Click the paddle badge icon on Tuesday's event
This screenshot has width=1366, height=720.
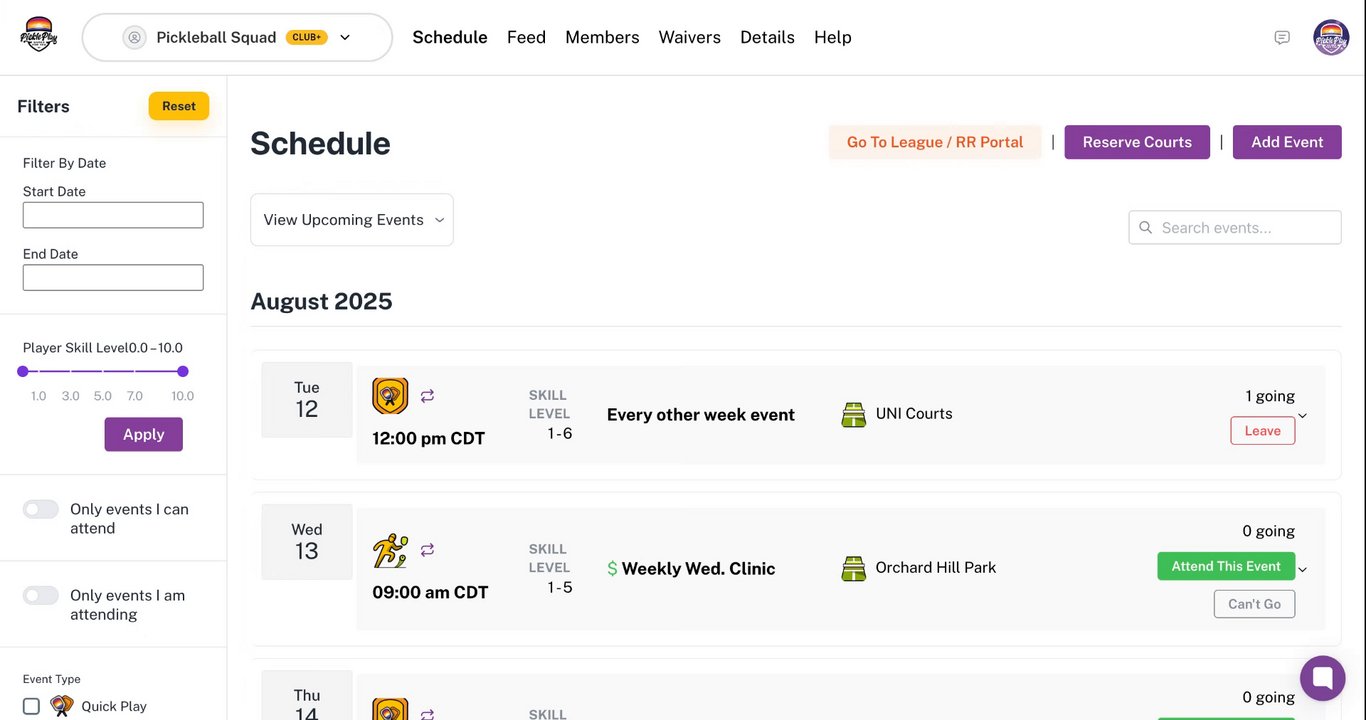click(x=390, y=396)
